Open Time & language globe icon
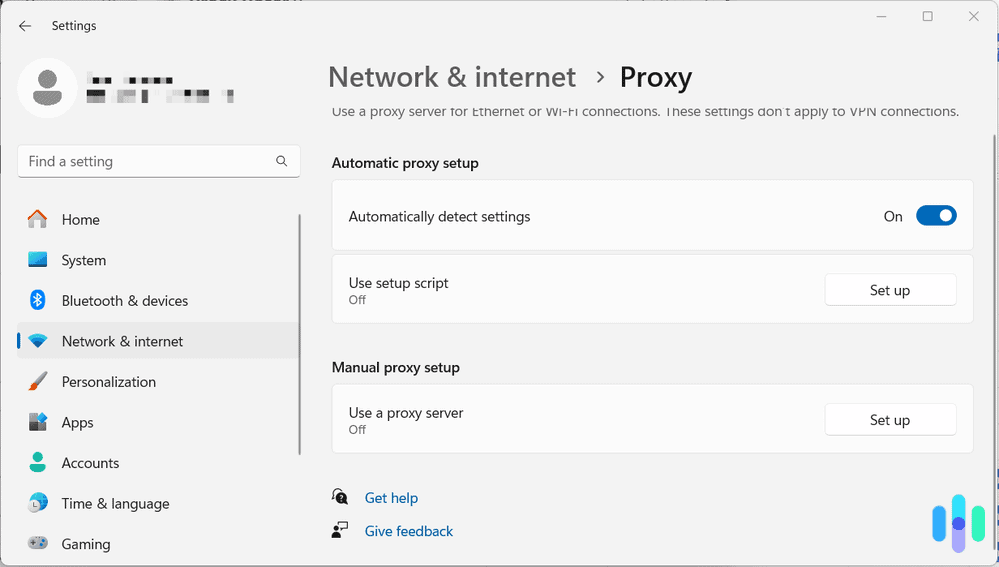Screen dimensions: 999x567 click(x=38, y=503)
